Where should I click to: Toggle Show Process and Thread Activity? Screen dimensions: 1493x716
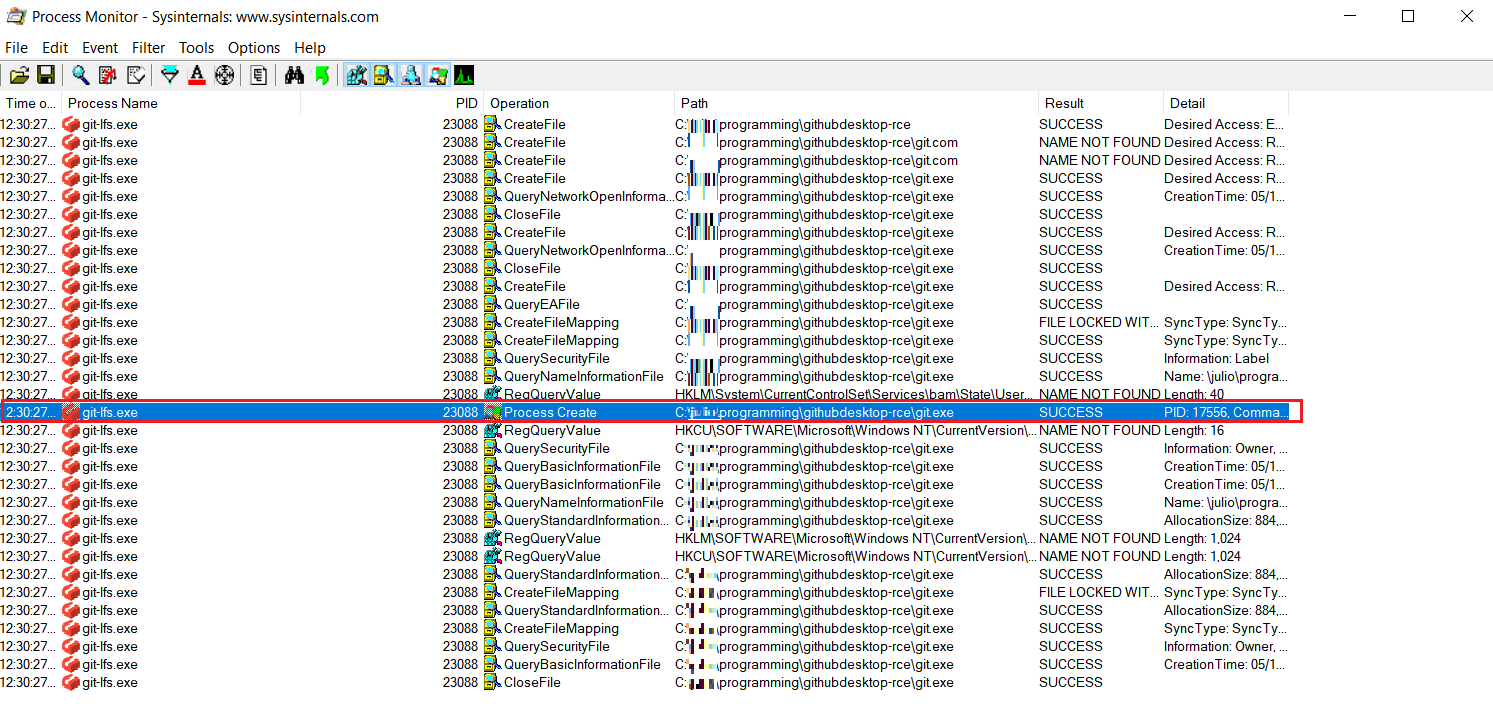pos(437,75)
